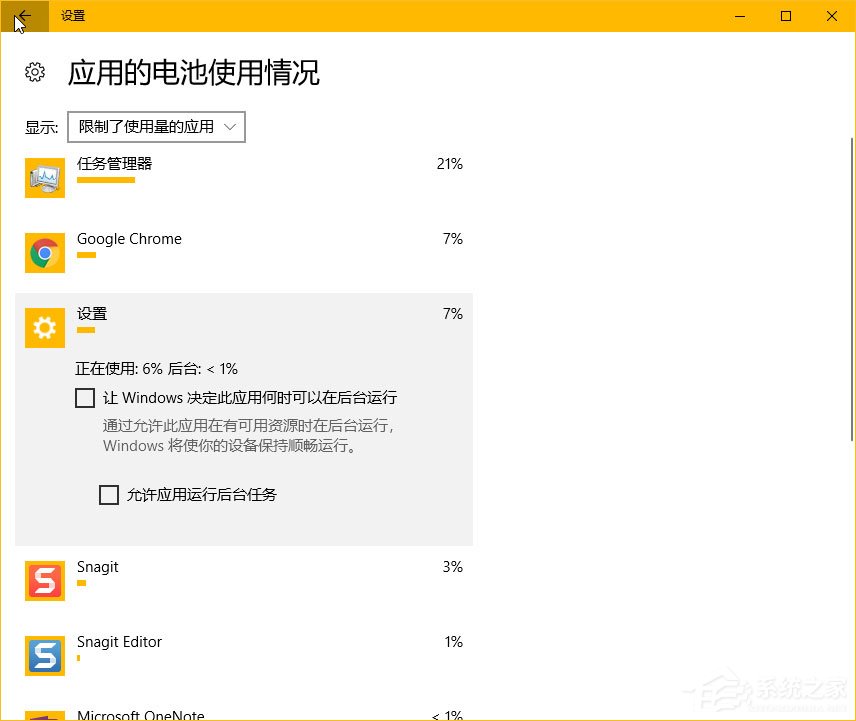Click the Snagit app icon
The image size is (856, 721).
point(44,580)
